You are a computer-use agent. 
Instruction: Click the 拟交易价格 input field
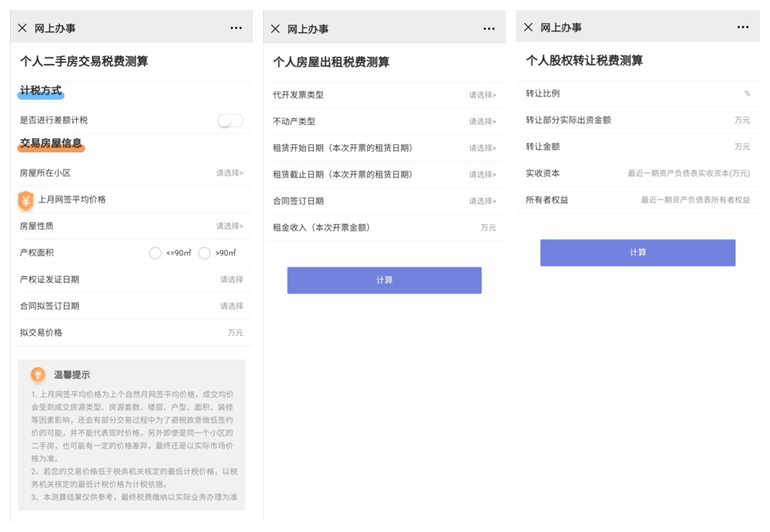200,332
